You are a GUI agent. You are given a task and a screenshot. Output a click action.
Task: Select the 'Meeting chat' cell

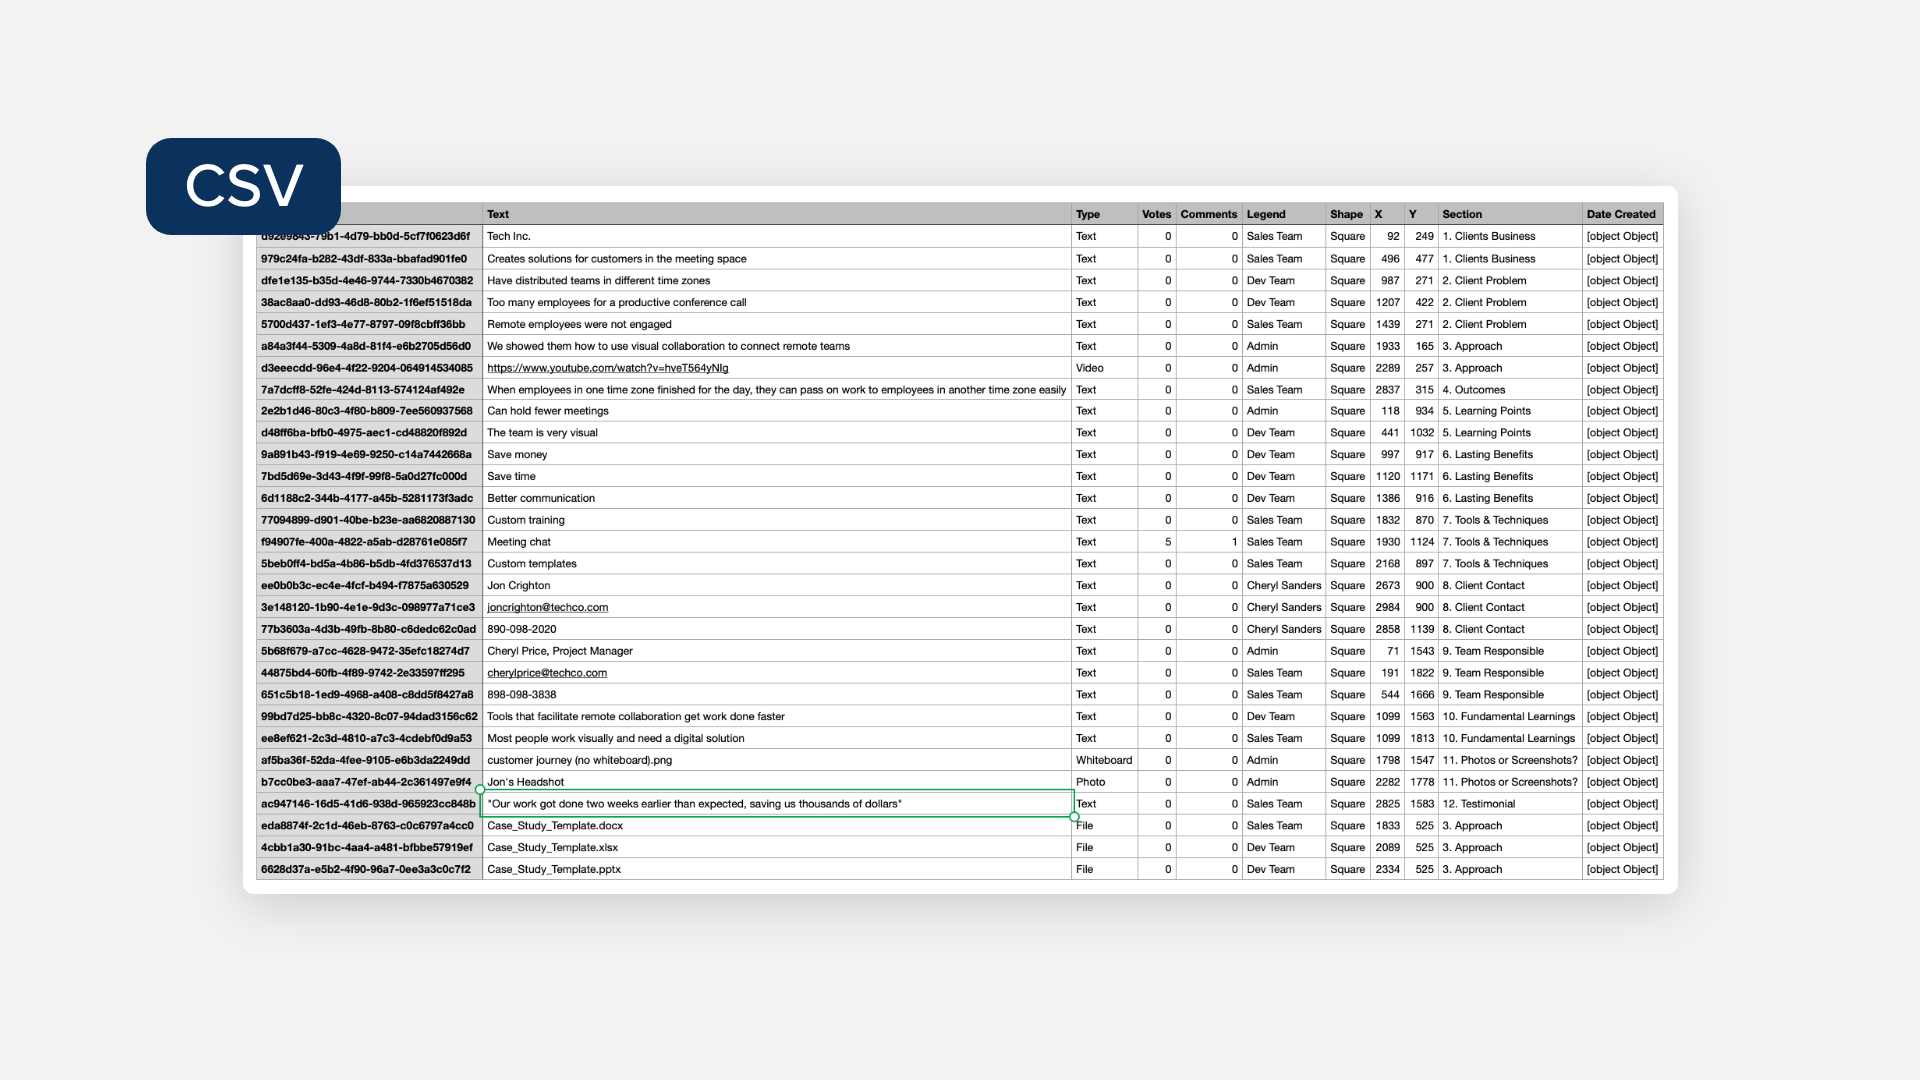click(777, 542)
